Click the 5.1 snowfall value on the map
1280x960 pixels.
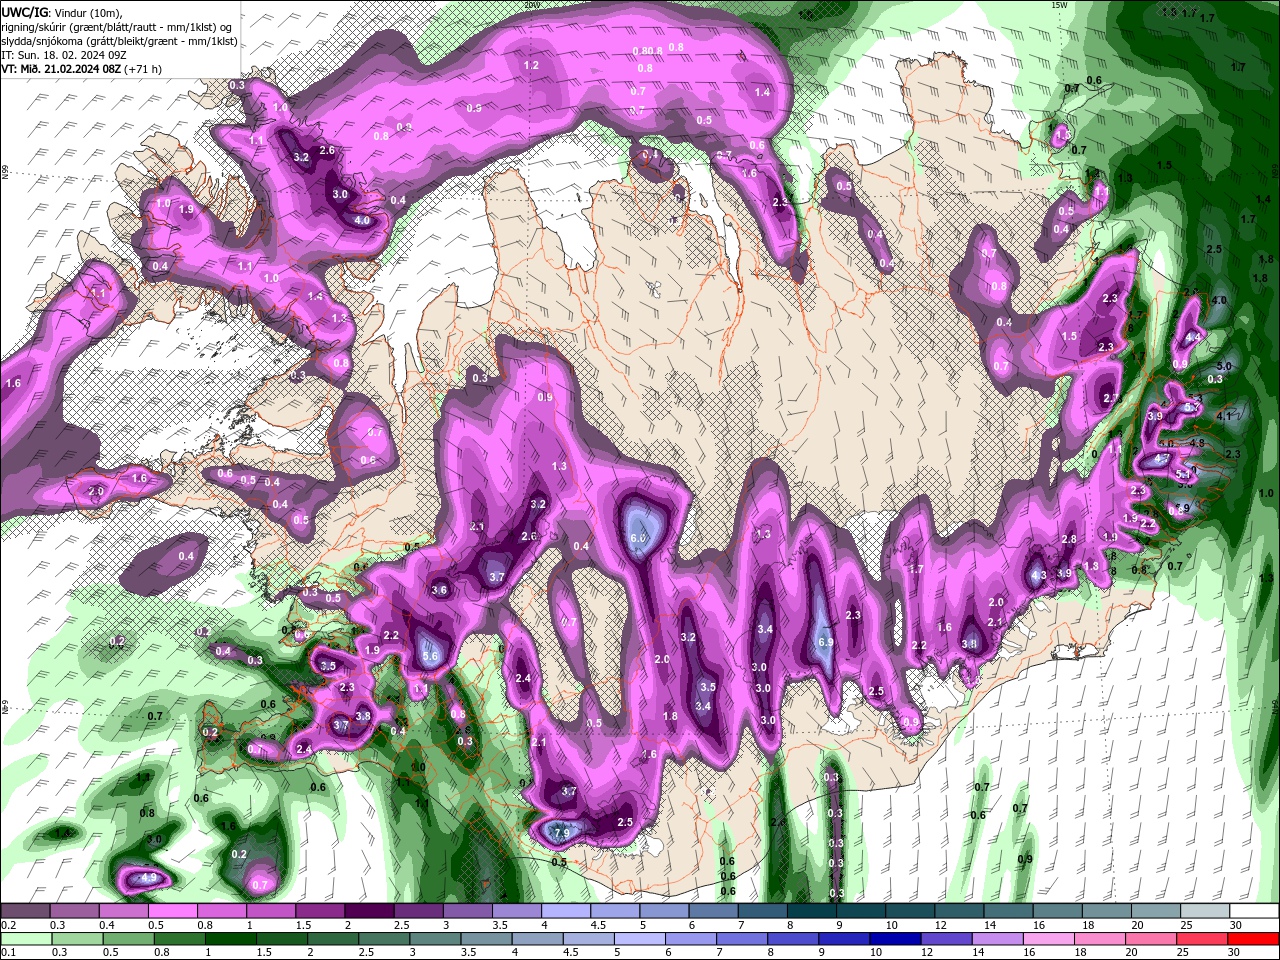(1183, 474)
